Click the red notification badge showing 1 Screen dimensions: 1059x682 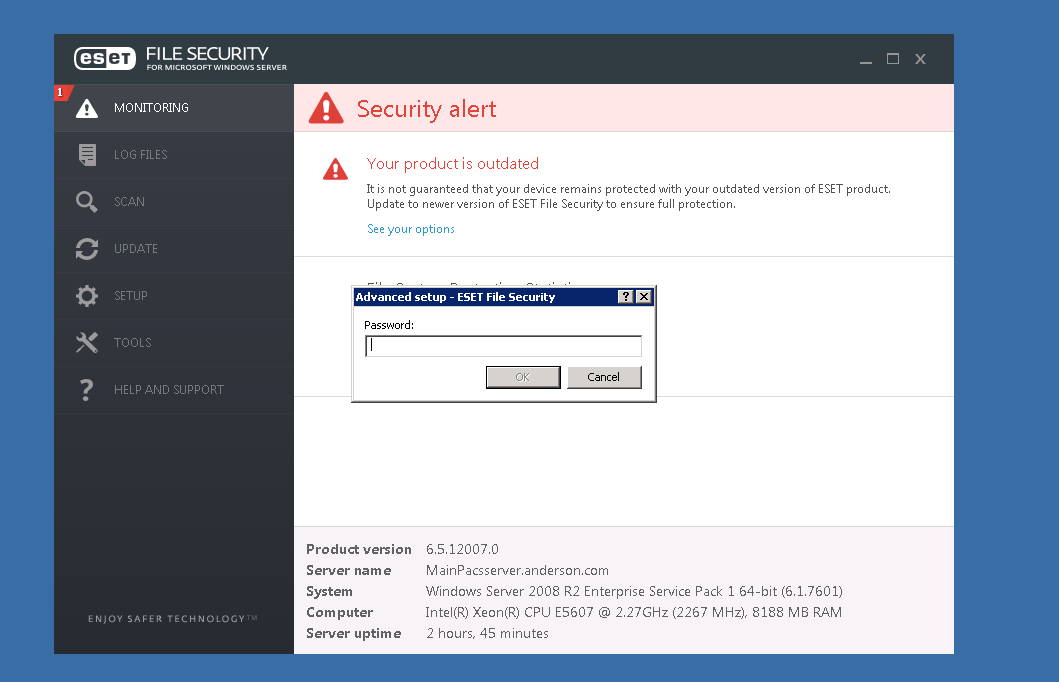(x=61, y=93)
